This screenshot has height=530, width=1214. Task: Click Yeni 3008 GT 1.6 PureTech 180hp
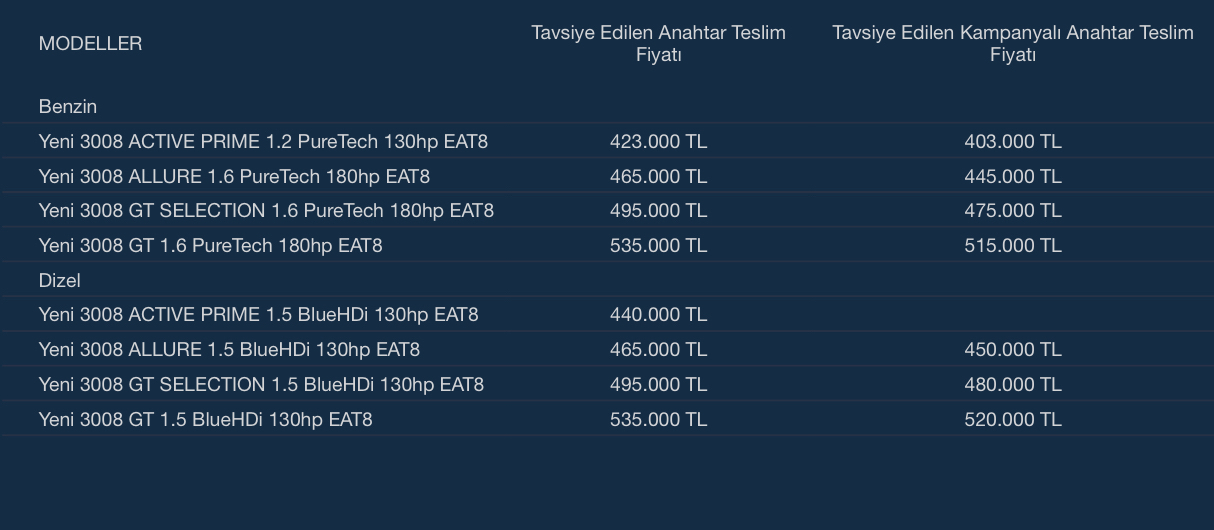tap(210, 245)
